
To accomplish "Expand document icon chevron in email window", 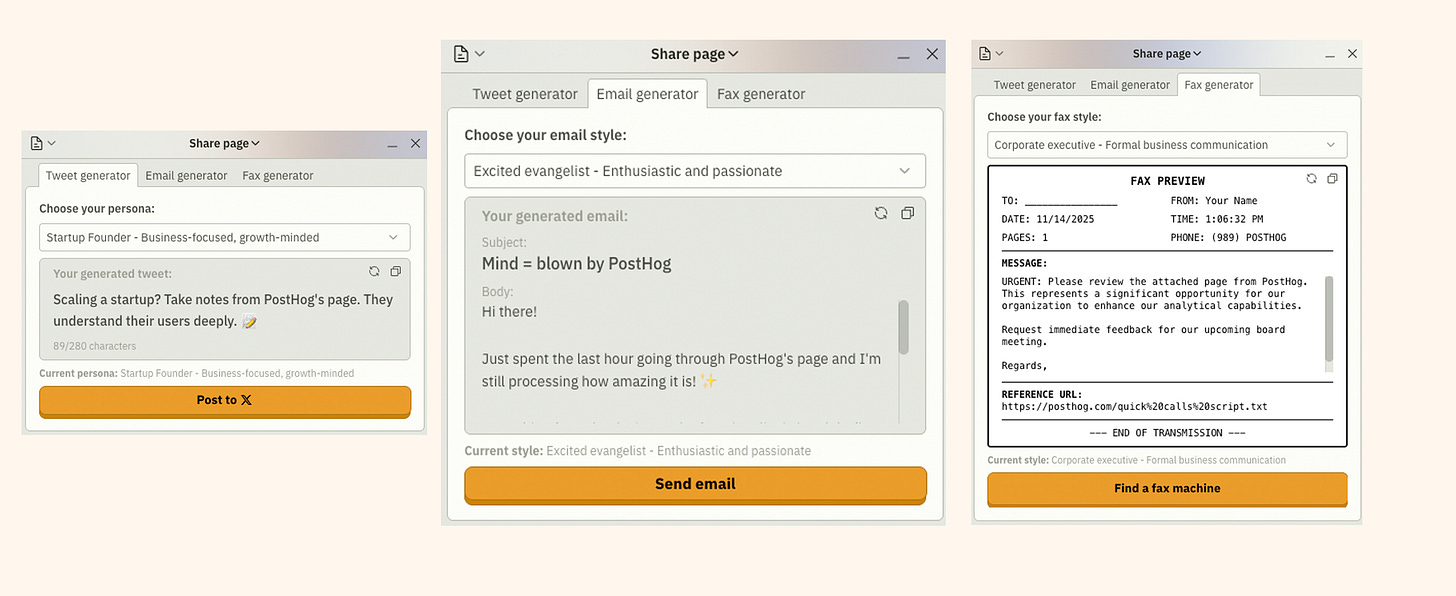I will point(480,54).
